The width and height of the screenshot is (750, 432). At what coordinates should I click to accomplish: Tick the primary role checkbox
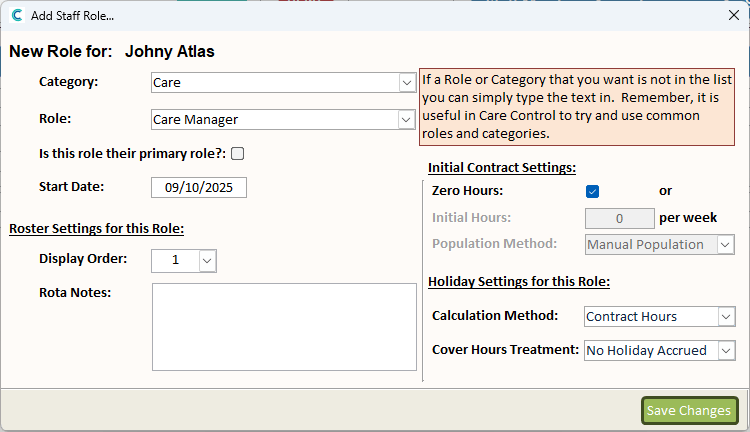(237, 153)
